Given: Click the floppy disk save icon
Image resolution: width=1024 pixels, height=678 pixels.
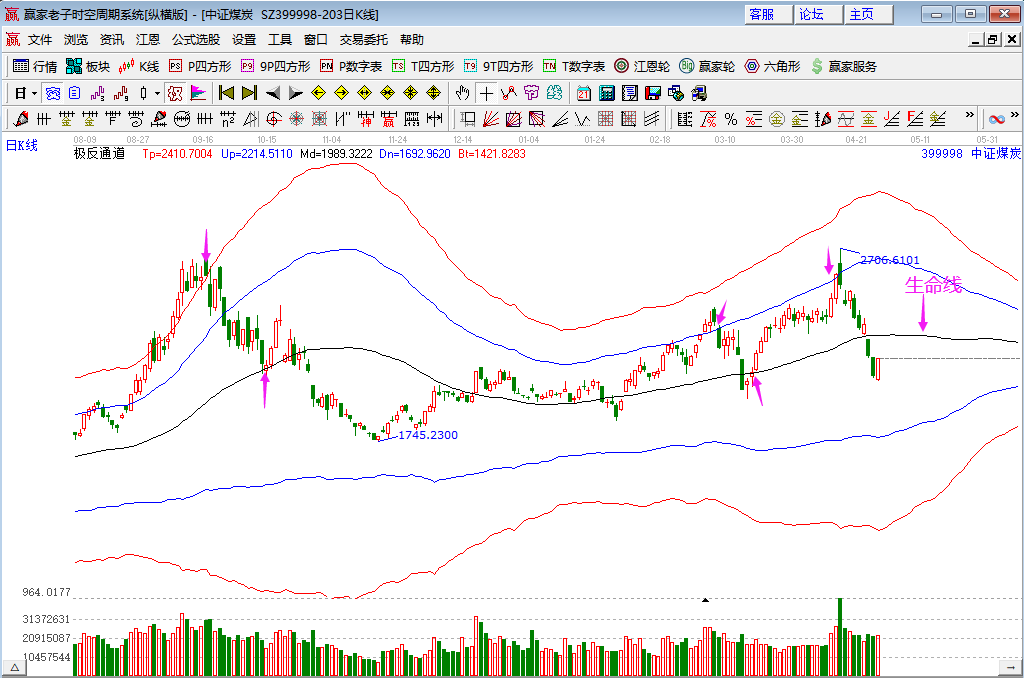Looking at the screenshot, I should click(x=652, y=93).
